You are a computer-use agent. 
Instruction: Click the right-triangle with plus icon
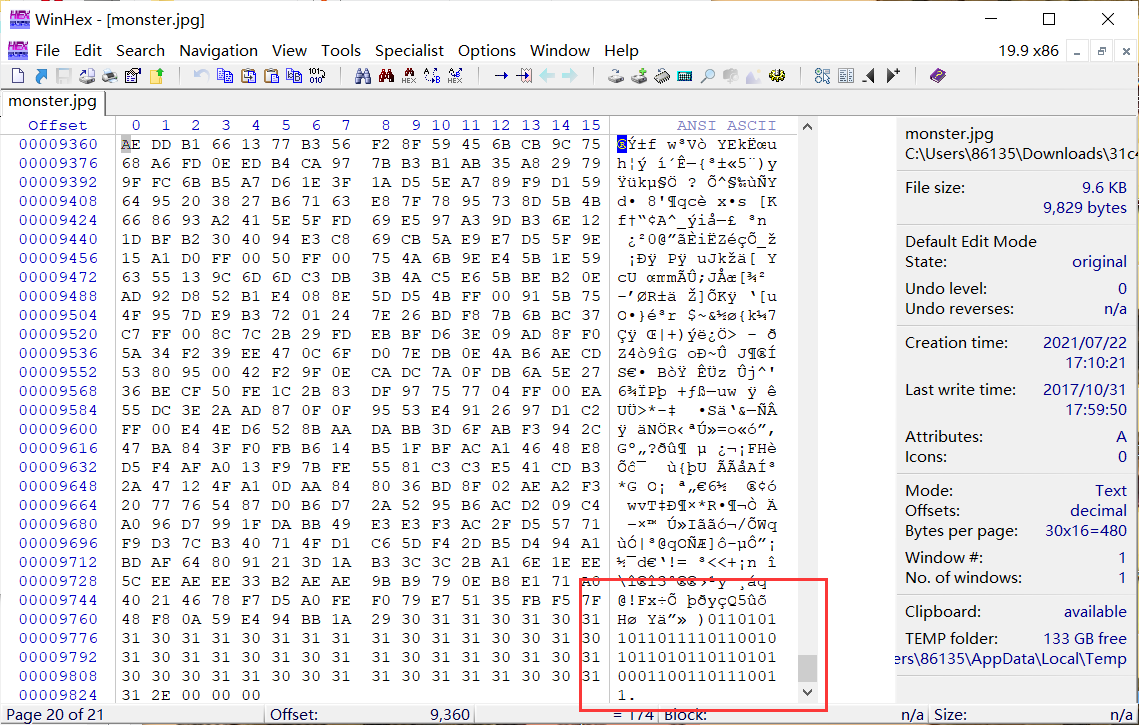[x=893, y=76]
